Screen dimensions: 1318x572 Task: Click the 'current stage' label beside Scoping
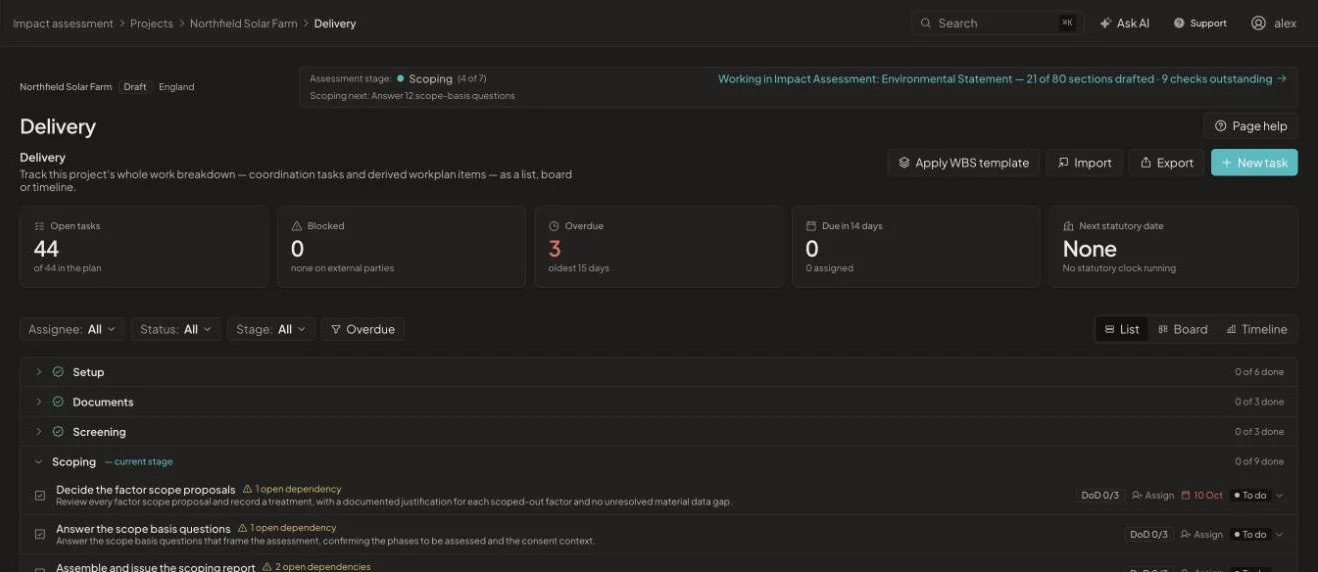tap(139, 462)
